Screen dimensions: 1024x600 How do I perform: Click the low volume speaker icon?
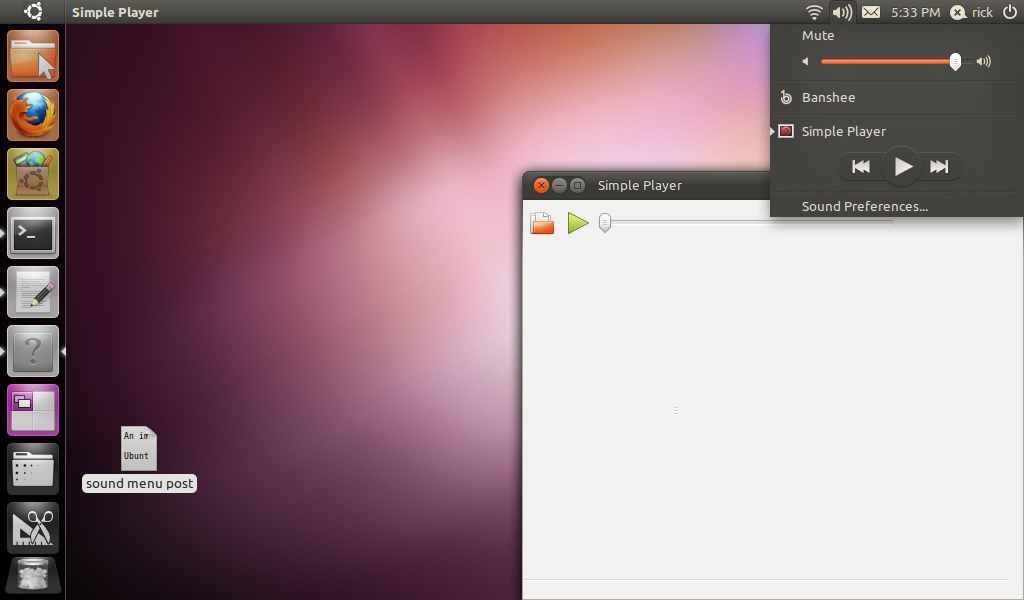pos(806,61)
